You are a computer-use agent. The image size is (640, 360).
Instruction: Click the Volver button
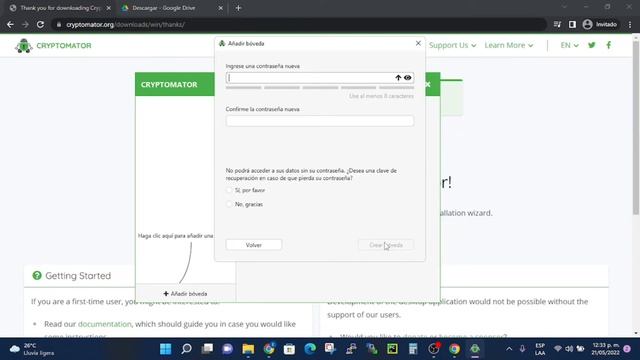click(x=253, y=245)
